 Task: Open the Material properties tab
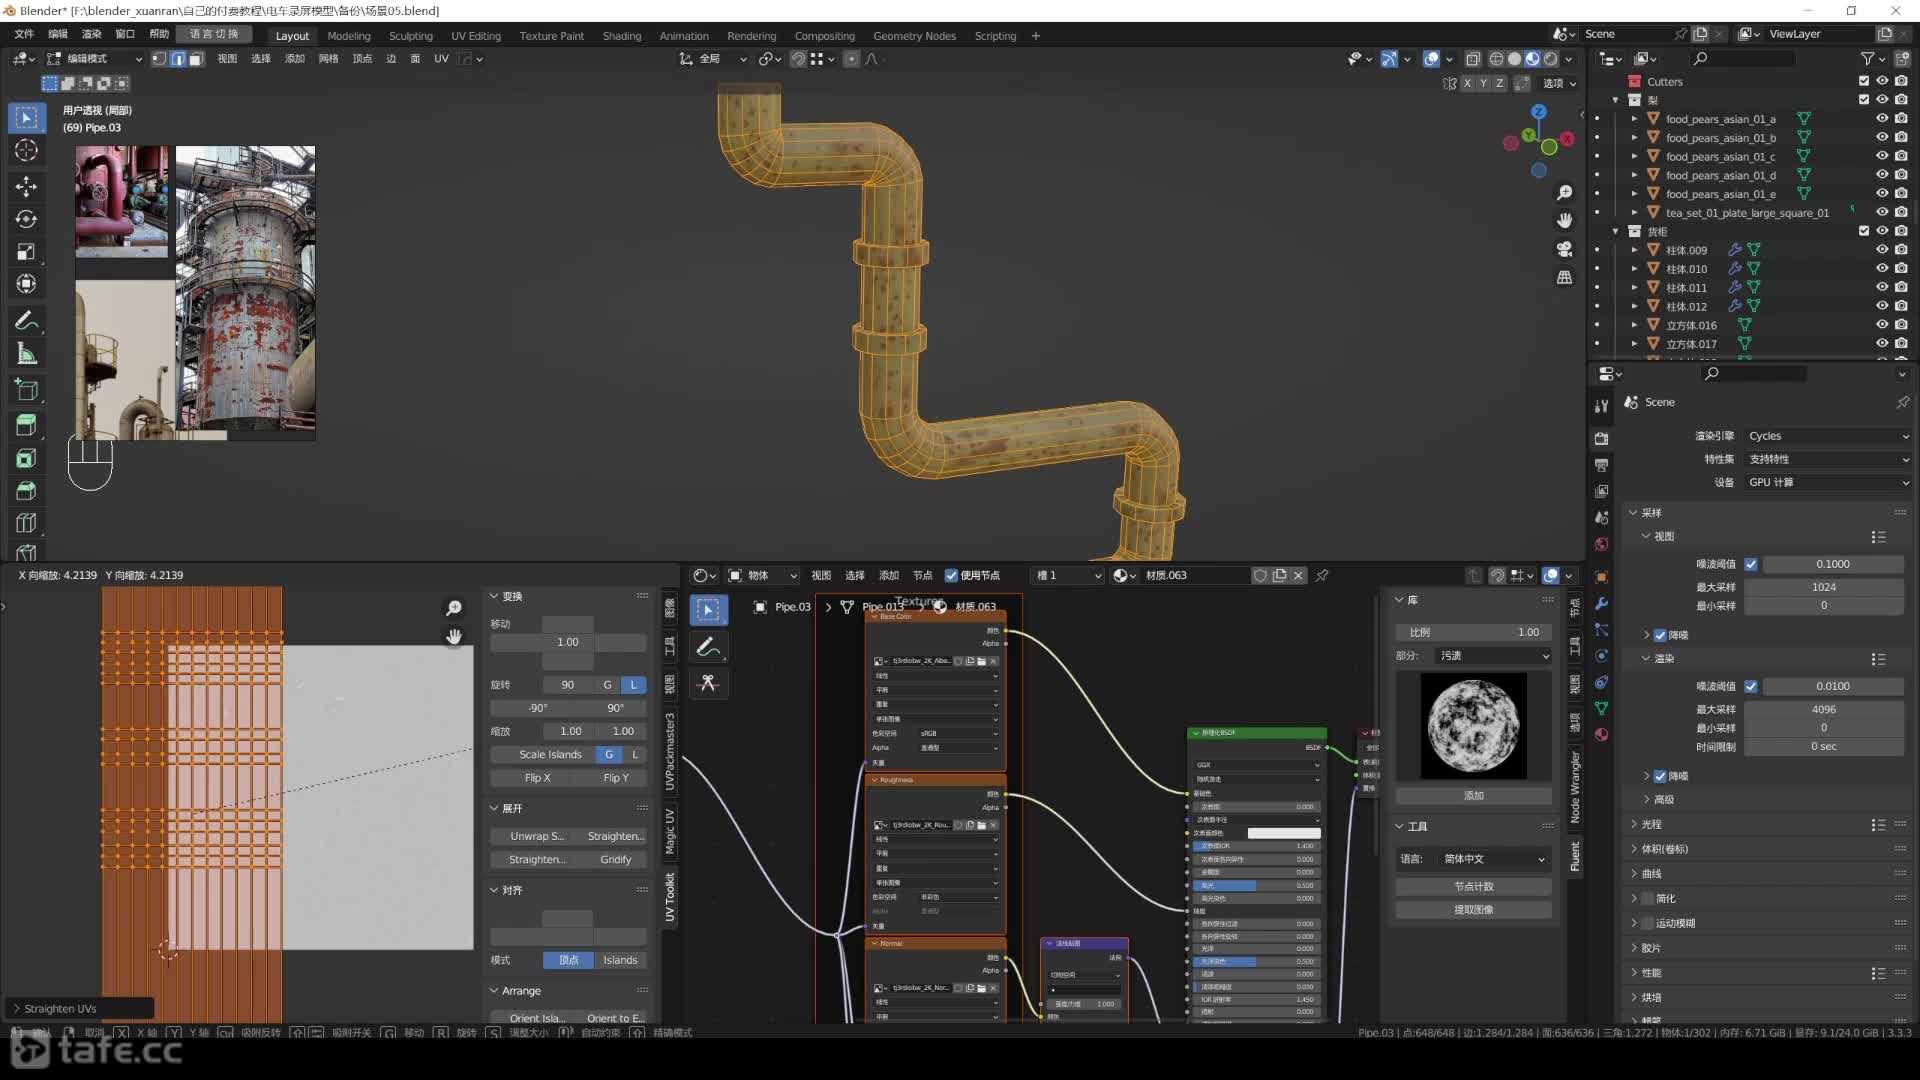[1601, 734]
